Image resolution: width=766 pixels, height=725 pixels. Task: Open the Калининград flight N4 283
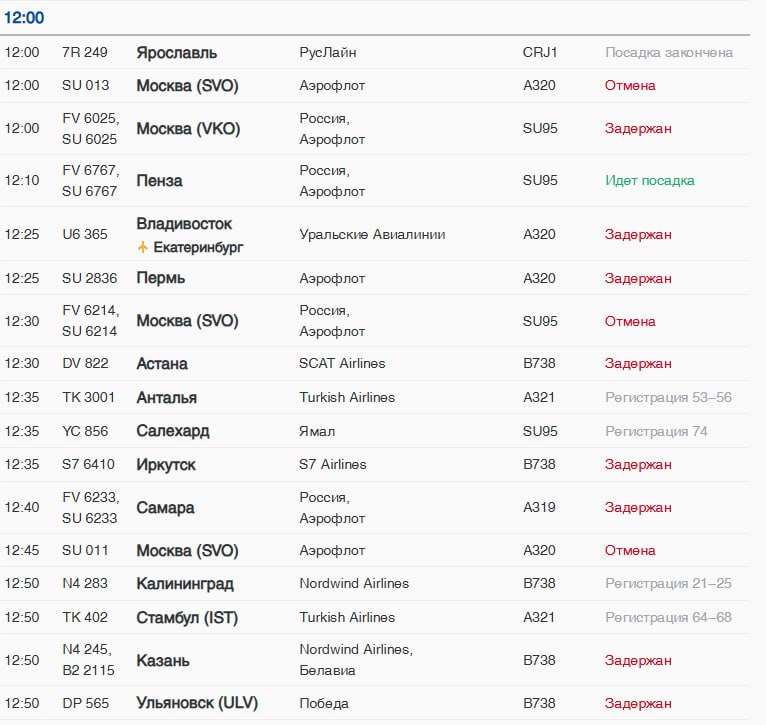pos(375,583)
